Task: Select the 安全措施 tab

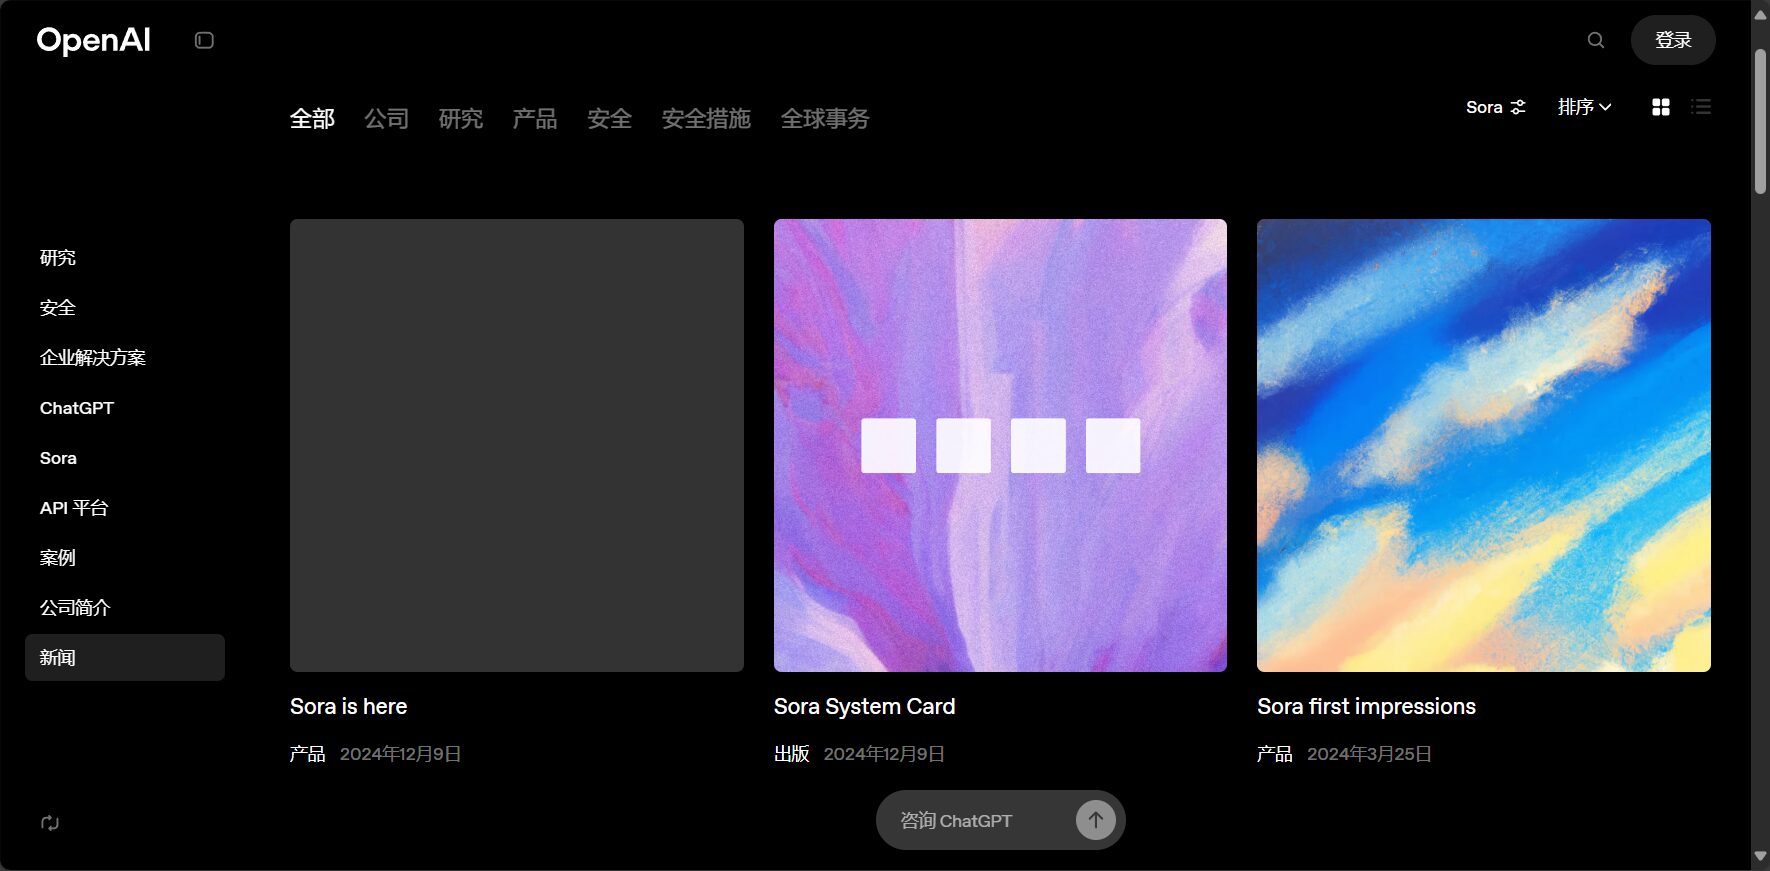Action: coord(706,119)
